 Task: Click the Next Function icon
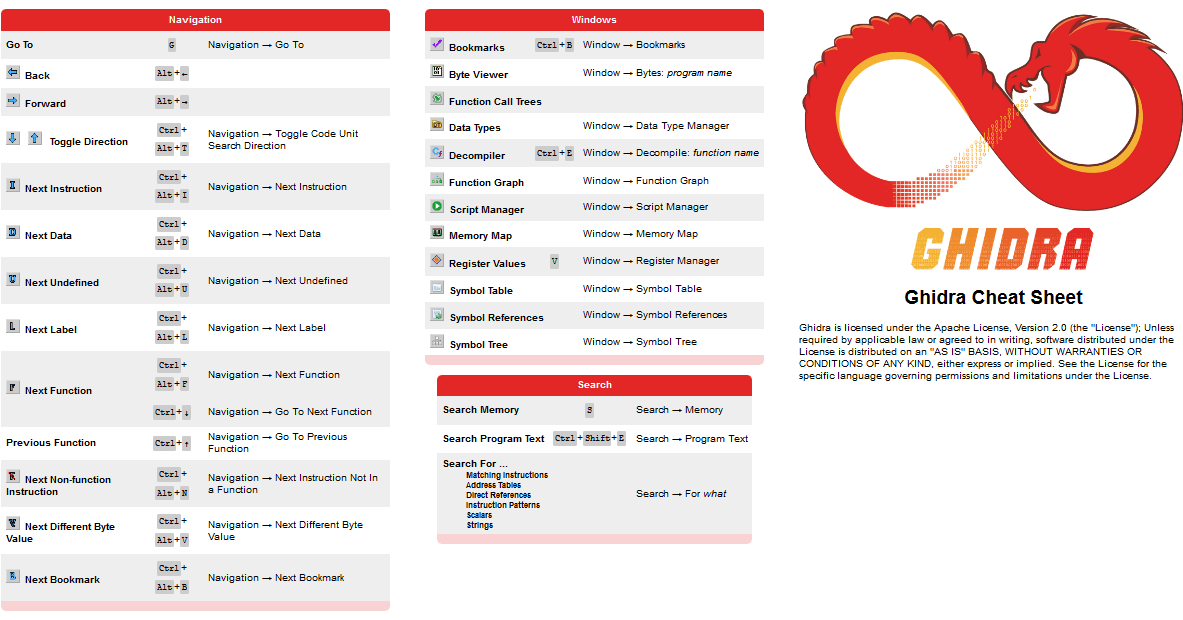pos(13,387)
